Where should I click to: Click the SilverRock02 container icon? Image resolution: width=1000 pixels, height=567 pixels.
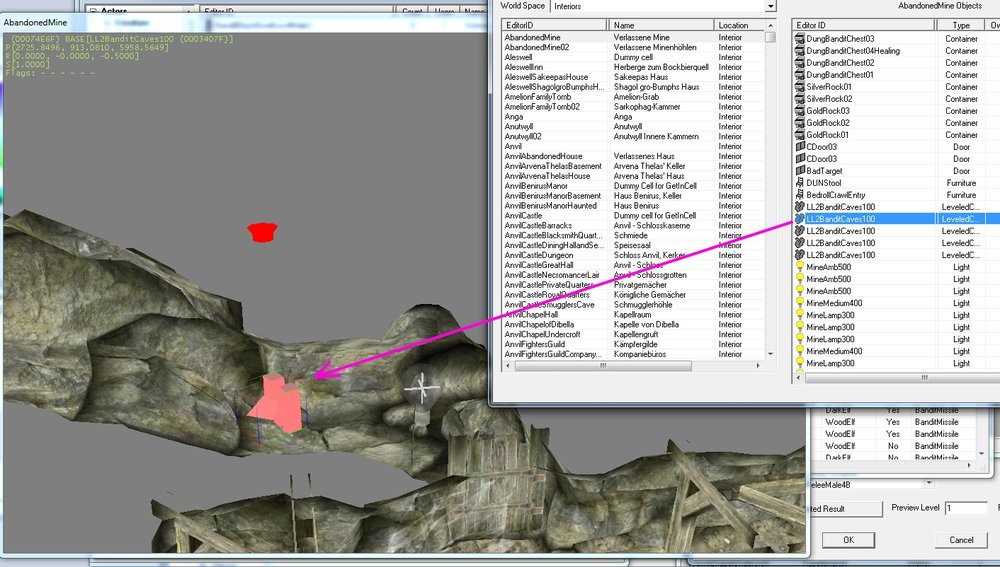pyautogui.click(x=800, y=99)
